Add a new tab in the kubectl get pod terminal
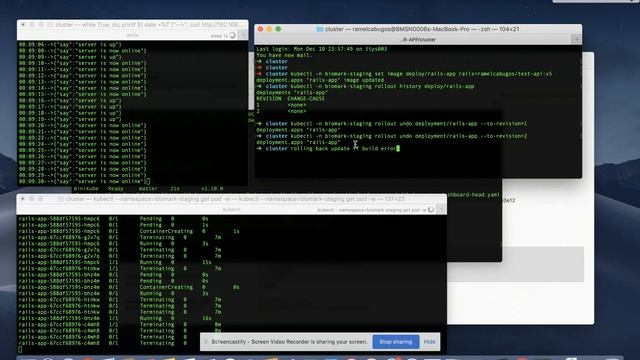 click(442, 209)
